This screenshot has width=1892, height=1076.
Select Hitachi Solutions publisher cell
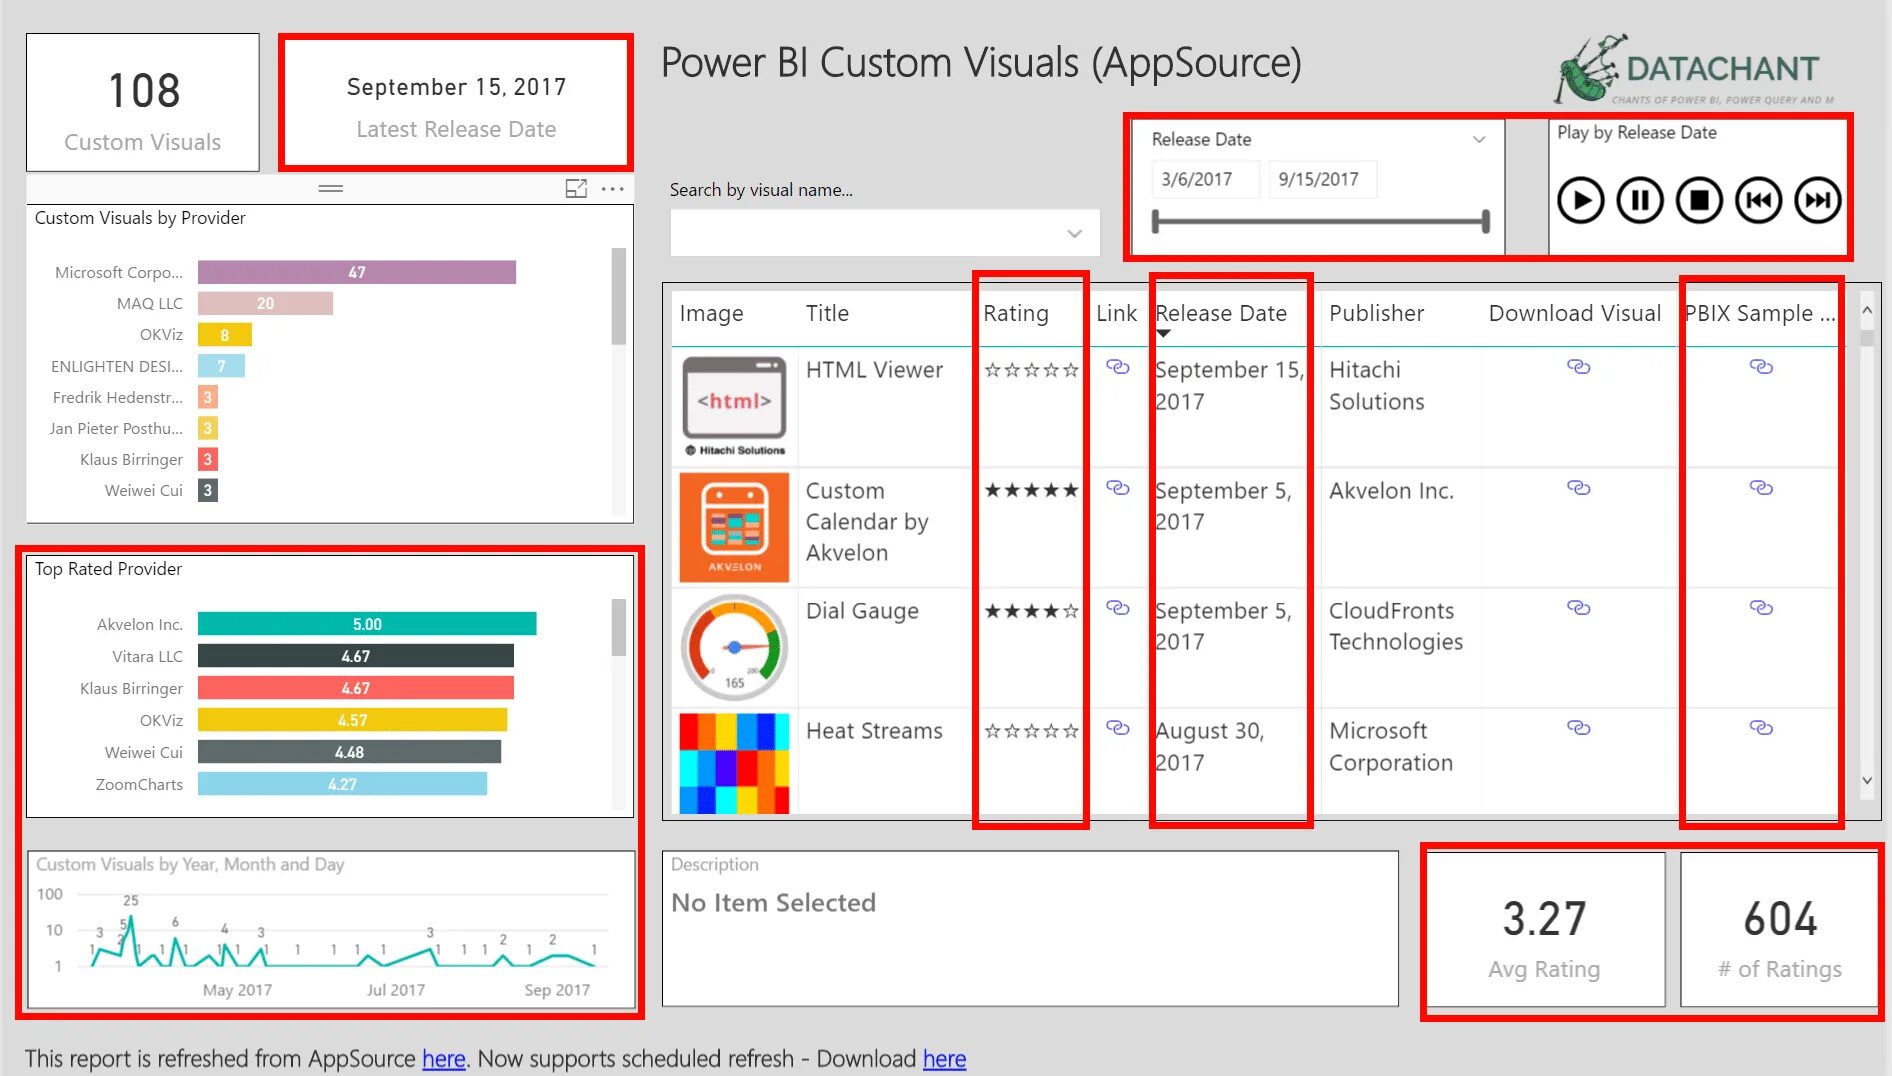(1376, 385)
